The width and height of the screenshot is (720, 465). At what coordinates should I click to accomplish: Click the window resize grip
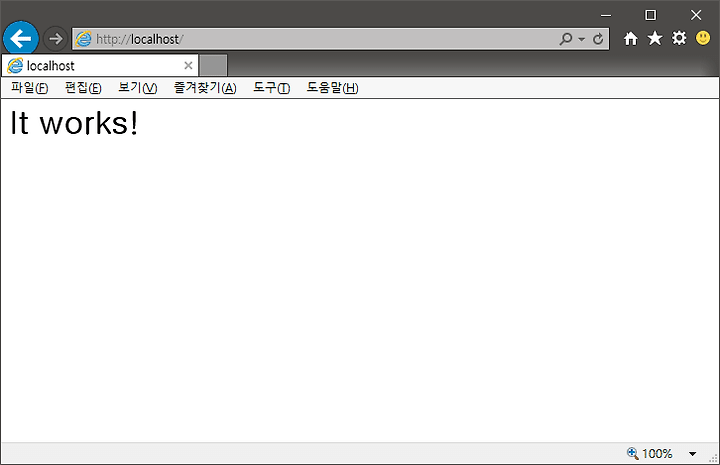click(x=714, y=458)
